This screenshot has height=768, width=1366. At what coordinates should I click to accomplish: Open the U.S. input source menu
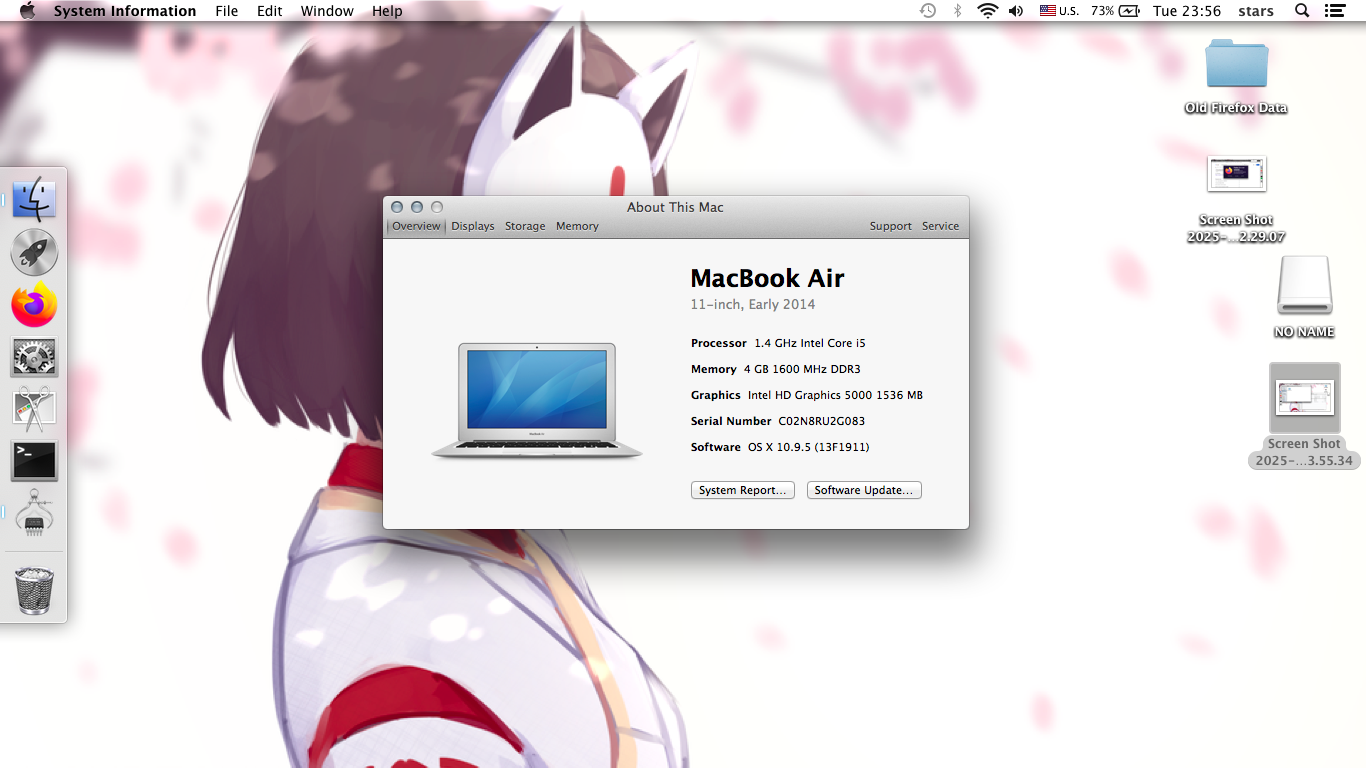point(1060,11)
